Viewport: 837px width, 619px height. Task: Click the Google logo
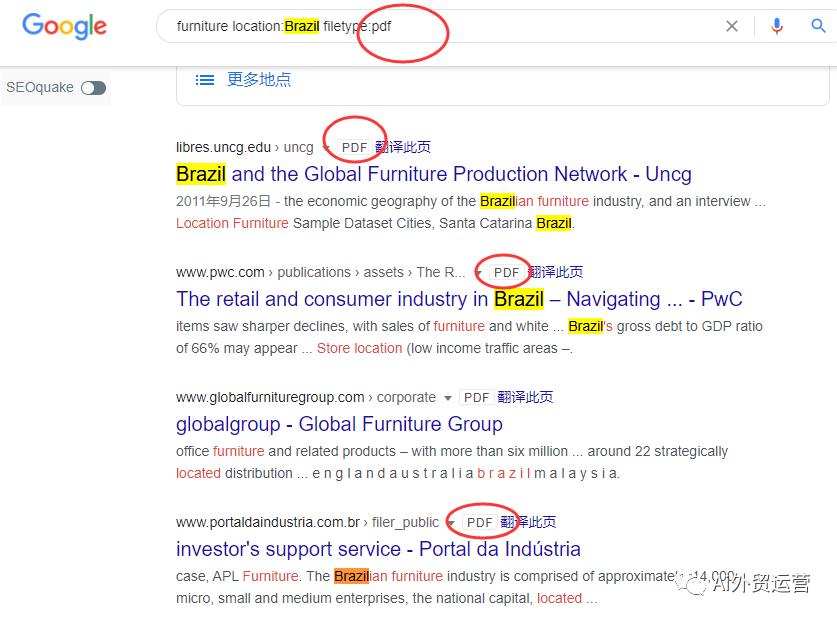(64, 27)
